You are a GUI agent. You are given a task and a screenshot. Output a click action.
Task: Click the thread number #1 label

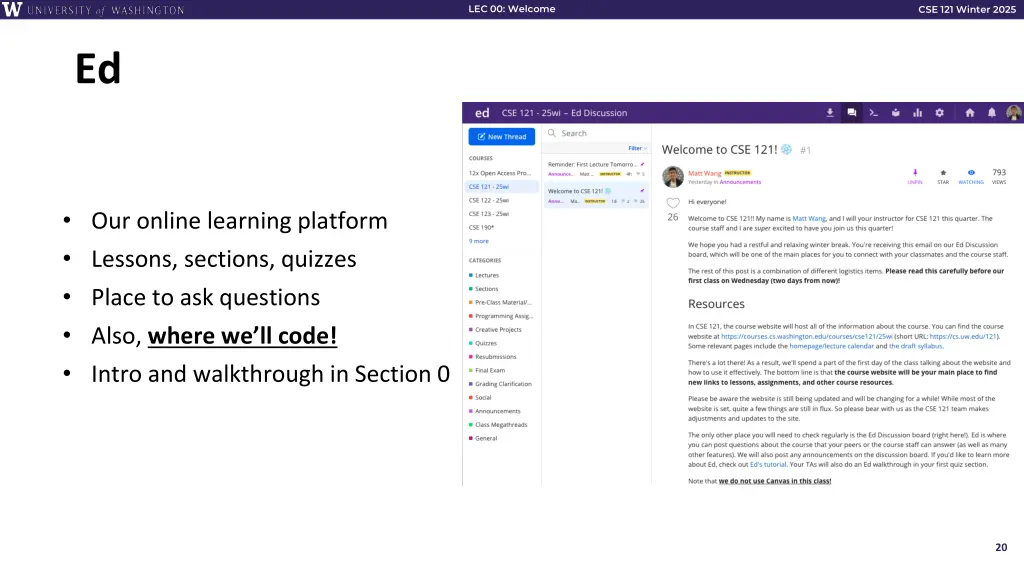pyautogui.click(x=805, y=150)
